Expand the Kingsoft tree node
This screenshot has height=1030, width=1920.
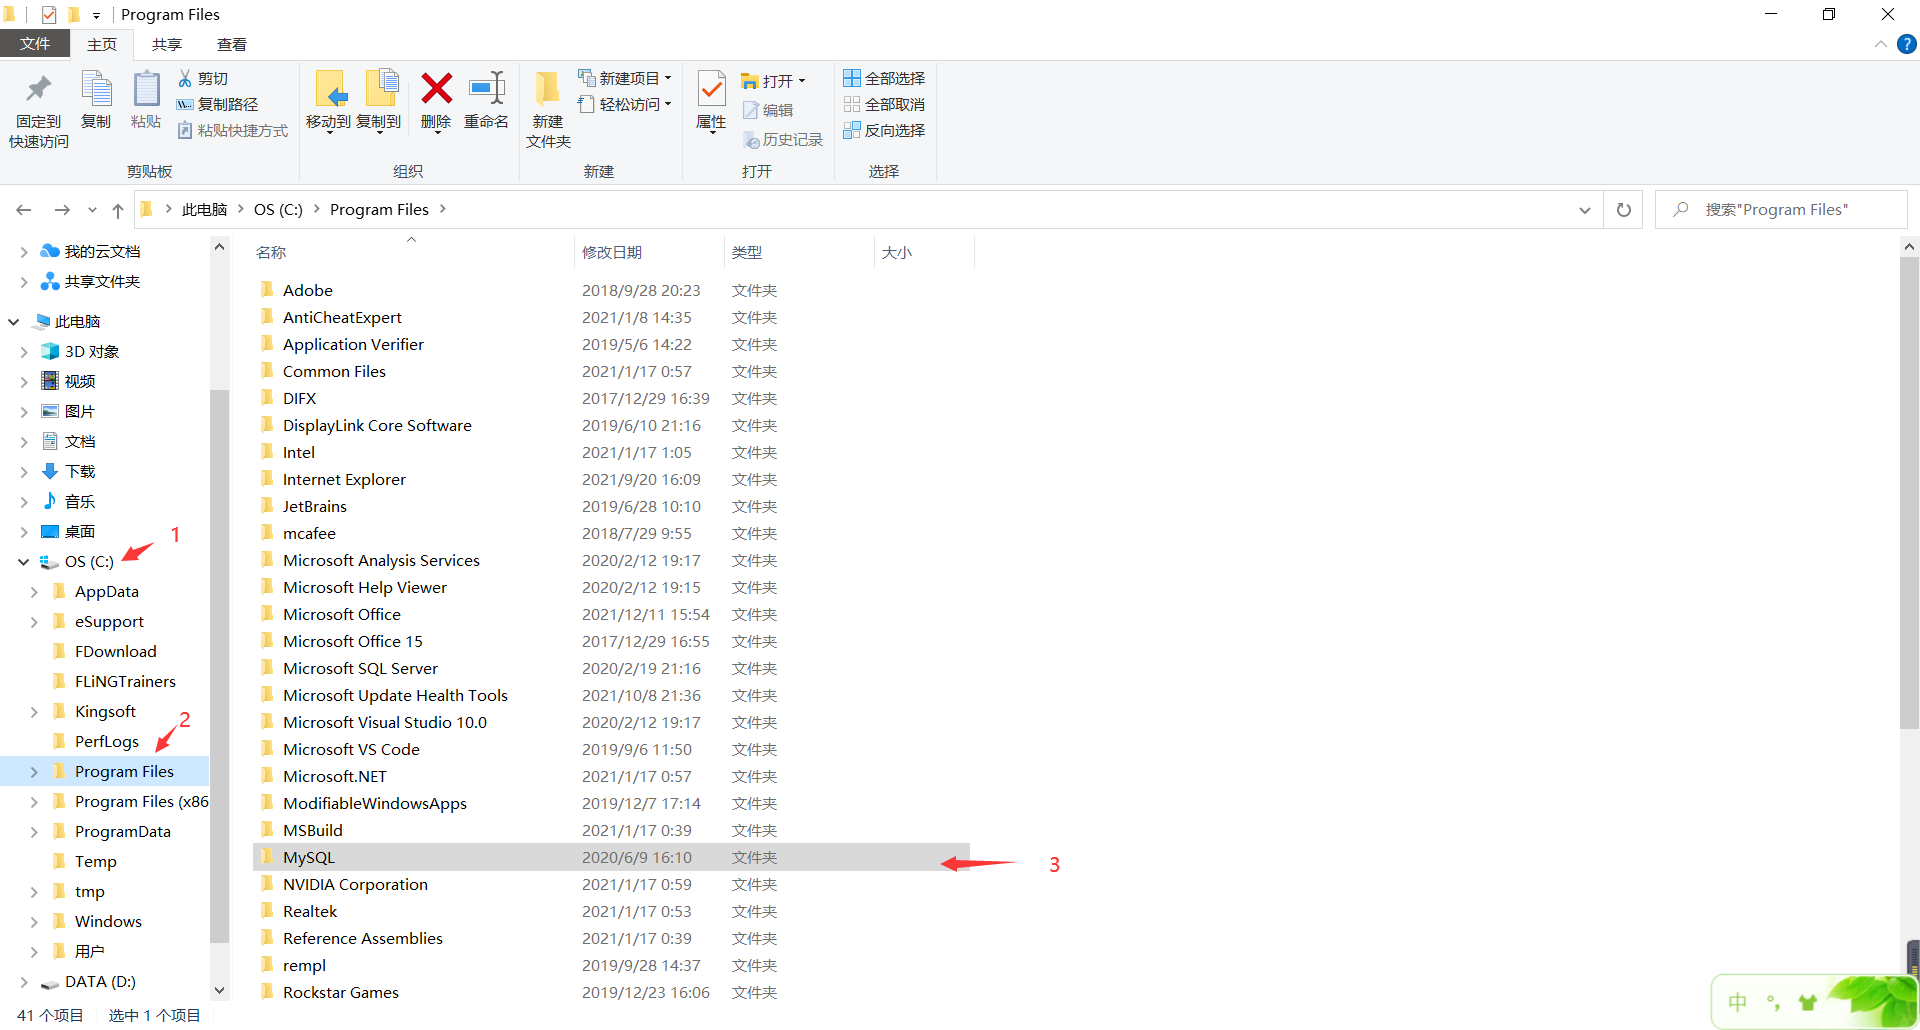coord(34,712)
